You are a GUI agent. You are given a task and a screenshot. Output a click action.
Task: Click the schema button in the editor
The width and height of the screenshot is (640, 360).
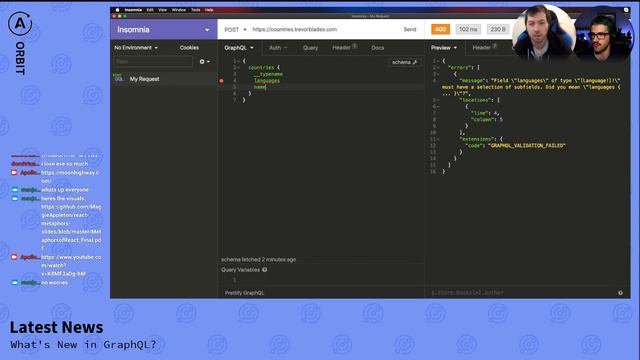pyautogui.click(x=404, y=62)
